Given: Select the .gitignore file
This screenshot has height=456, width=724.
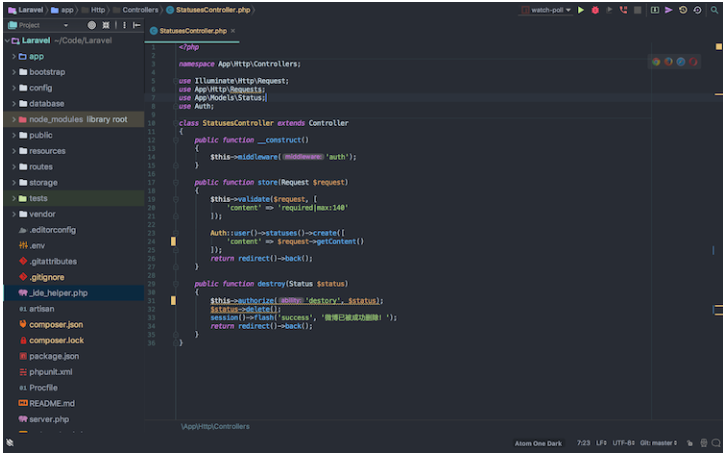Looking at the screenshot, I should (x=74, y=277).
